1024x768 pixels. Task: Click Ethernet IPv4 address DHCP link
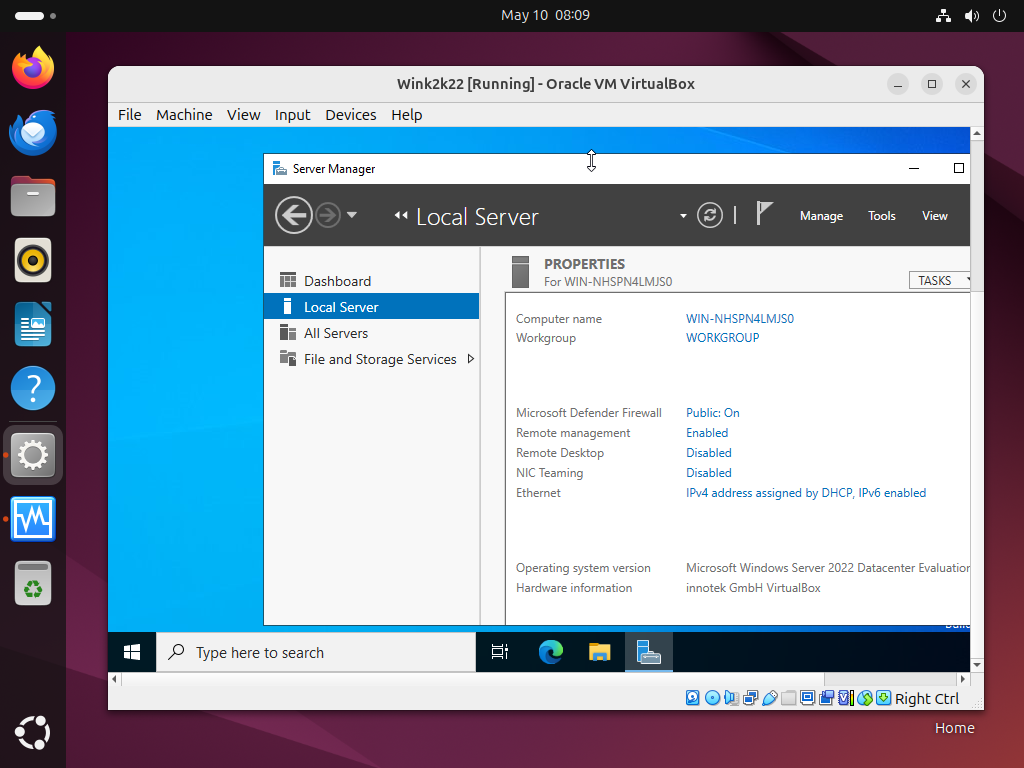pos(806,493)
